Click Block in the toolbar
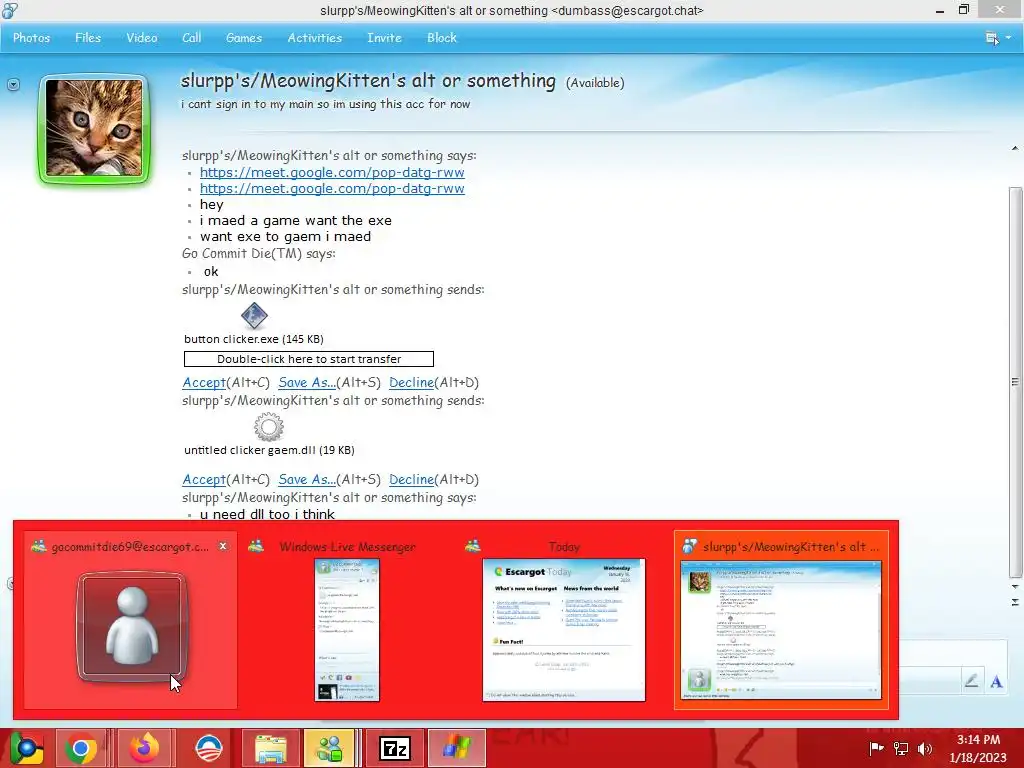Screen dimensions: 1024x768 (x=442, y=38)
